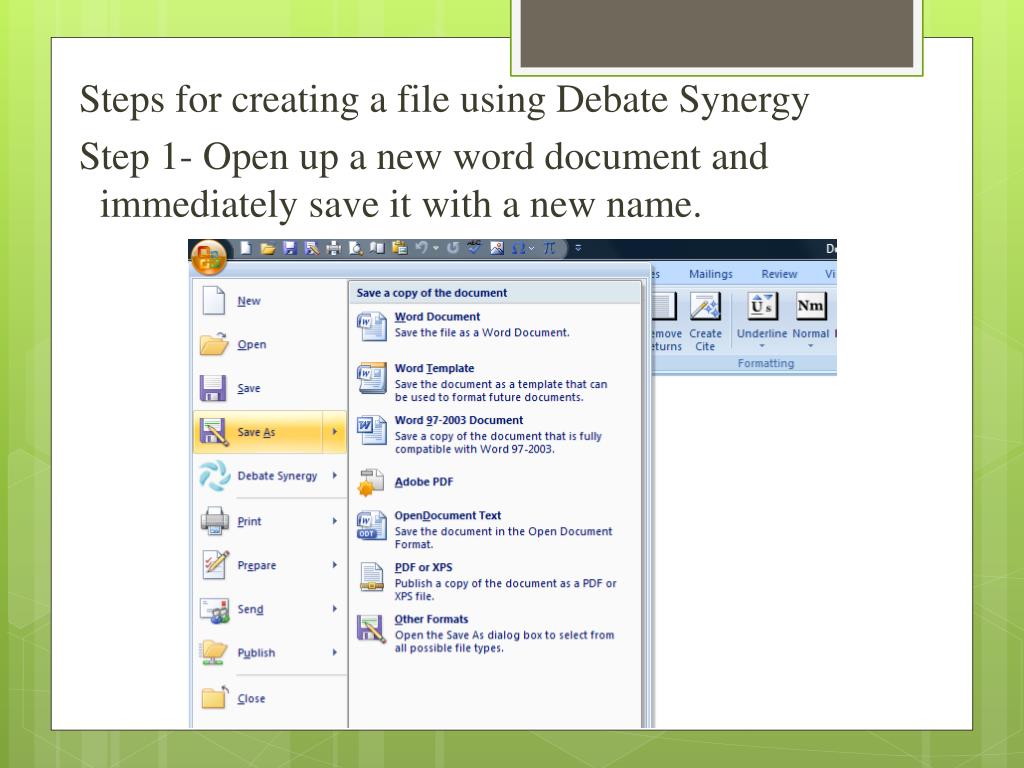
Task: Click the Quick Print icon in quick access toolbar
Action: tap(334, 248)
